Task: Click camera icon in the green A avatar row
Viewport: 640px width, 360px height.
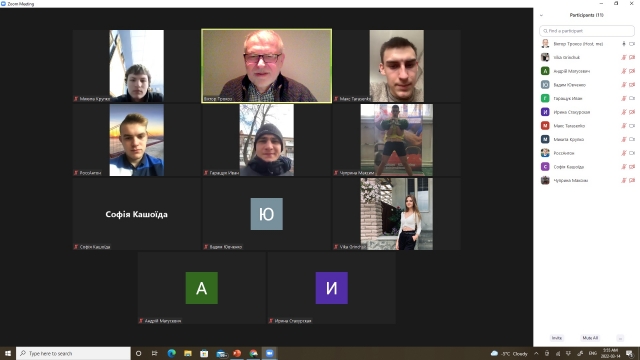Action: [x=632, y=71]
